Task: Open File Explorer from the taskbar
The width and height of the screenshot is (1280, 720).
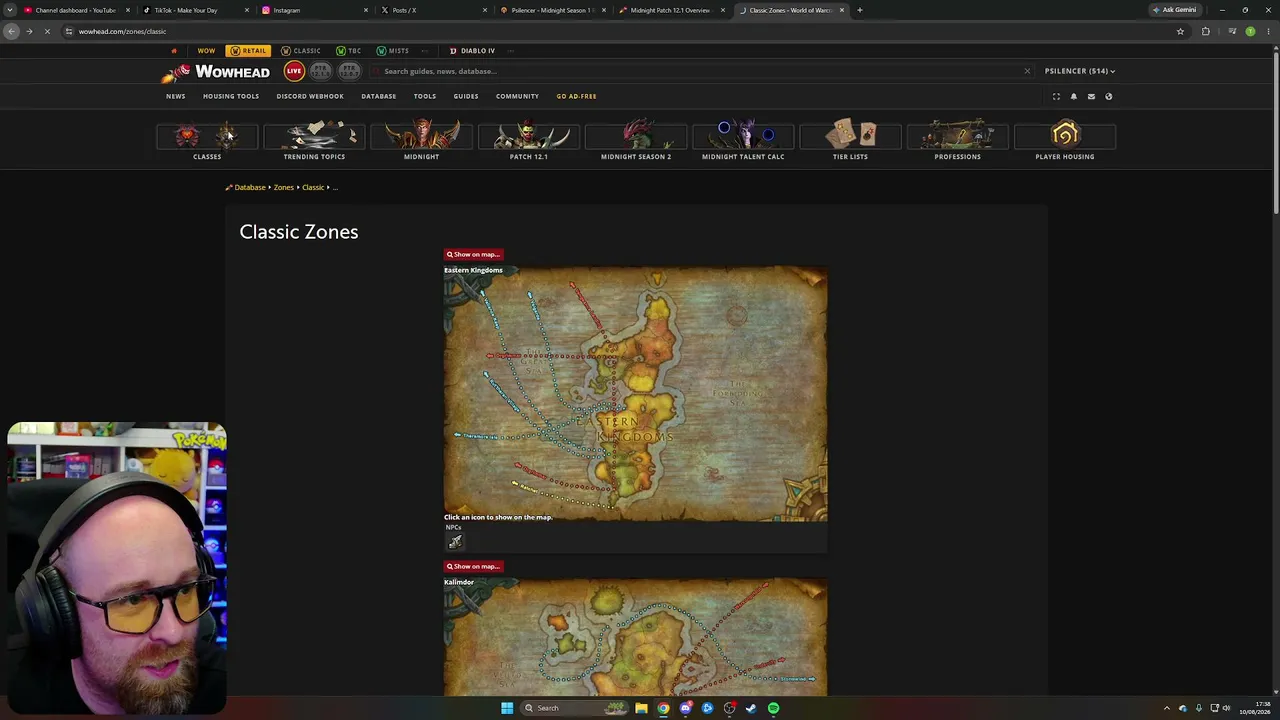Action: [641, 708]
